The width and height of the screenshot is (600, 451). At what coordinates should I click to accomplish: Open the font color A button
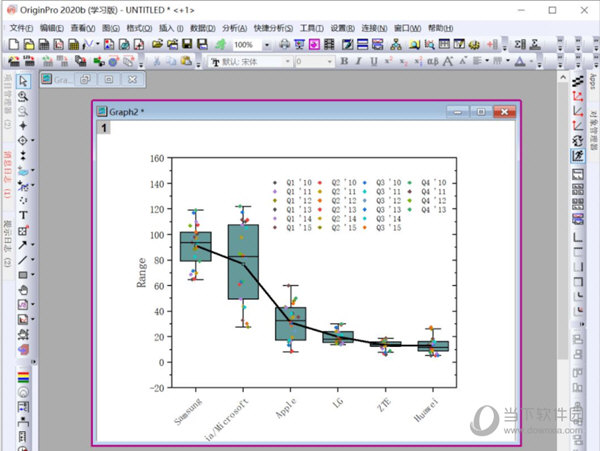pos(518,62)
